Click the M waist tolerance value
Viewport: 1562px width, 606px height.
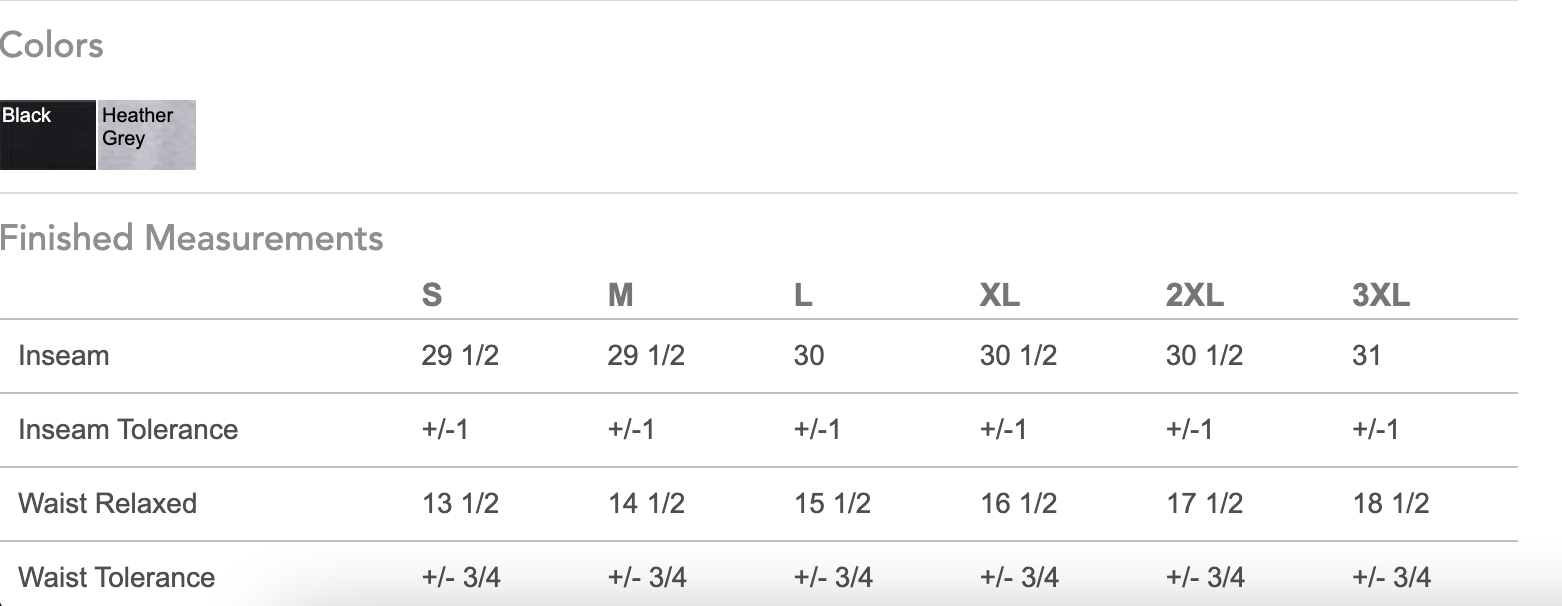coord(647,577)
